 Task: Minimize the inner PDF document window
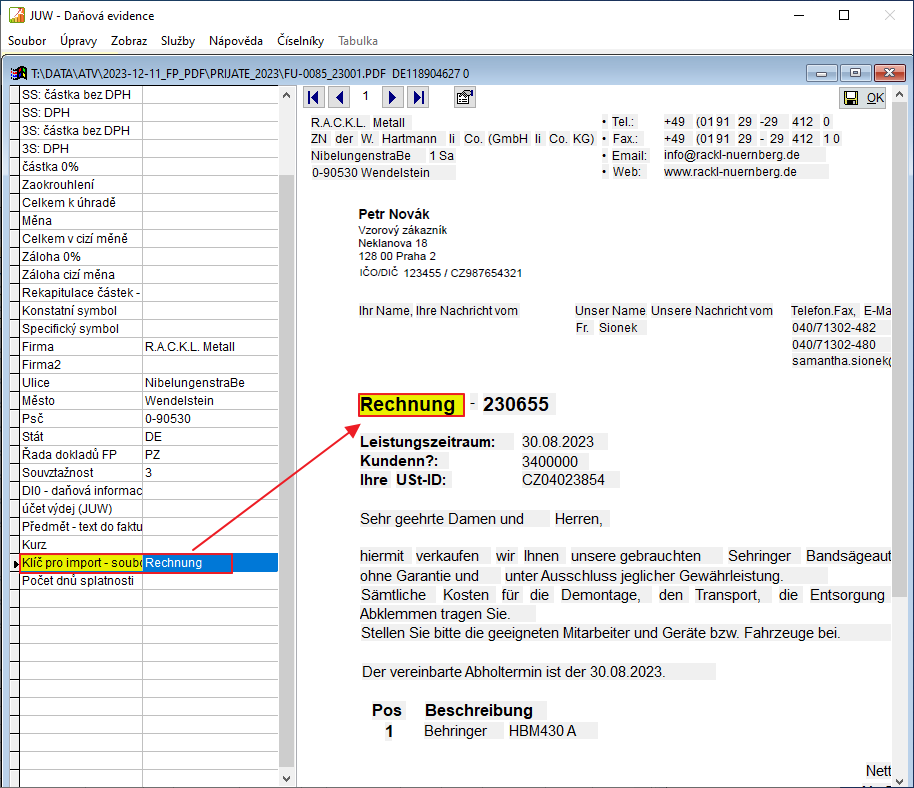click(x=821, y=73)
